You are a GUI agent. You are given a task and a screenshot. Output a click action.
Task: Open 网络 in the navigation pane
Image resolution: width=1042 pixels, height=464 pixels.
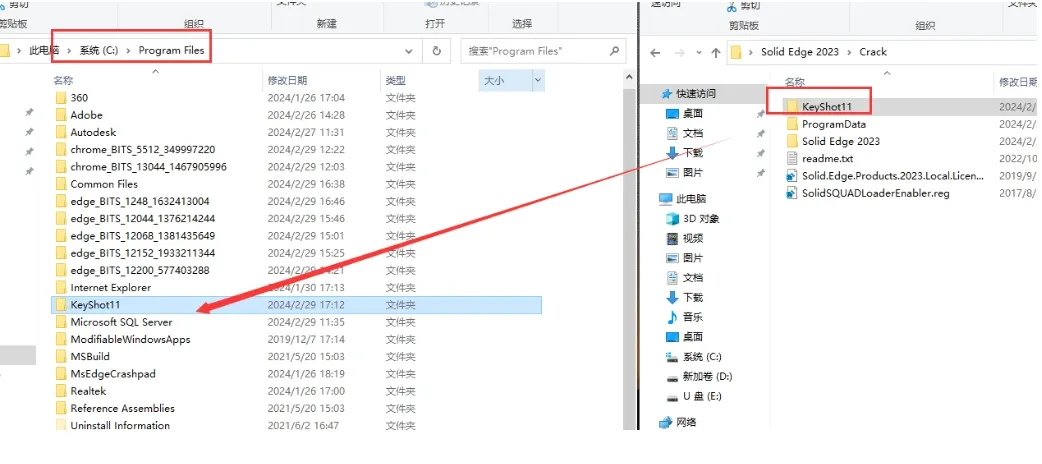point(678,422)
